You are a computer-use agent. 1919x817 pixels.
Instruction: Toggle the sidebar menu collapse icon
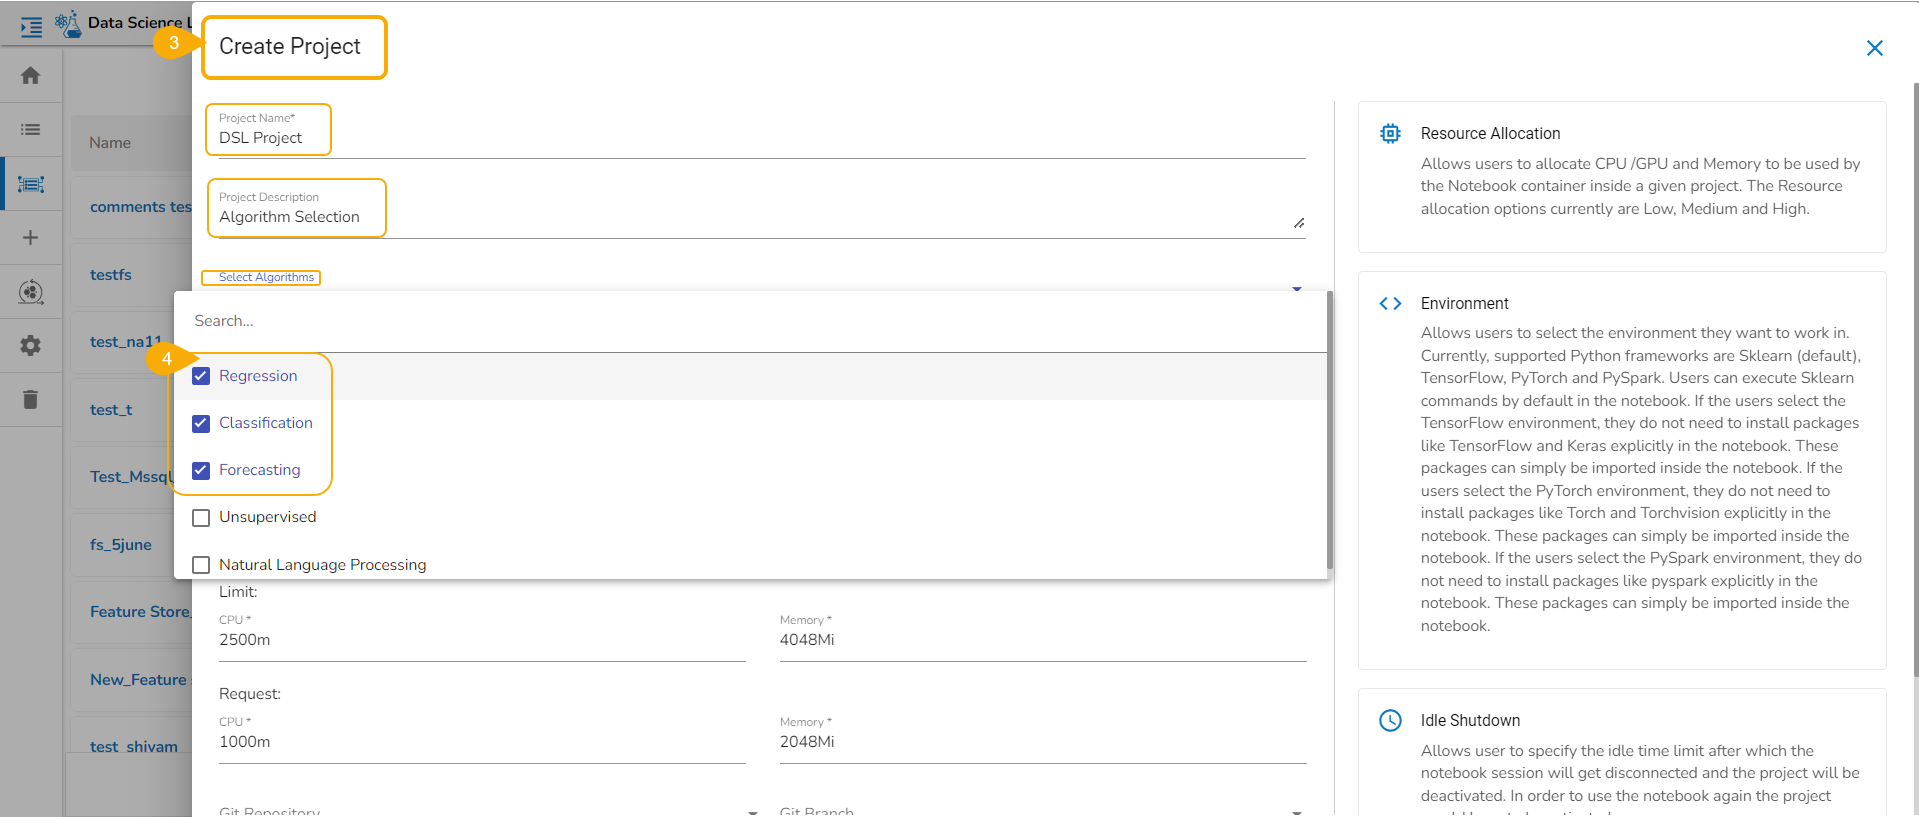click(31, 27)
